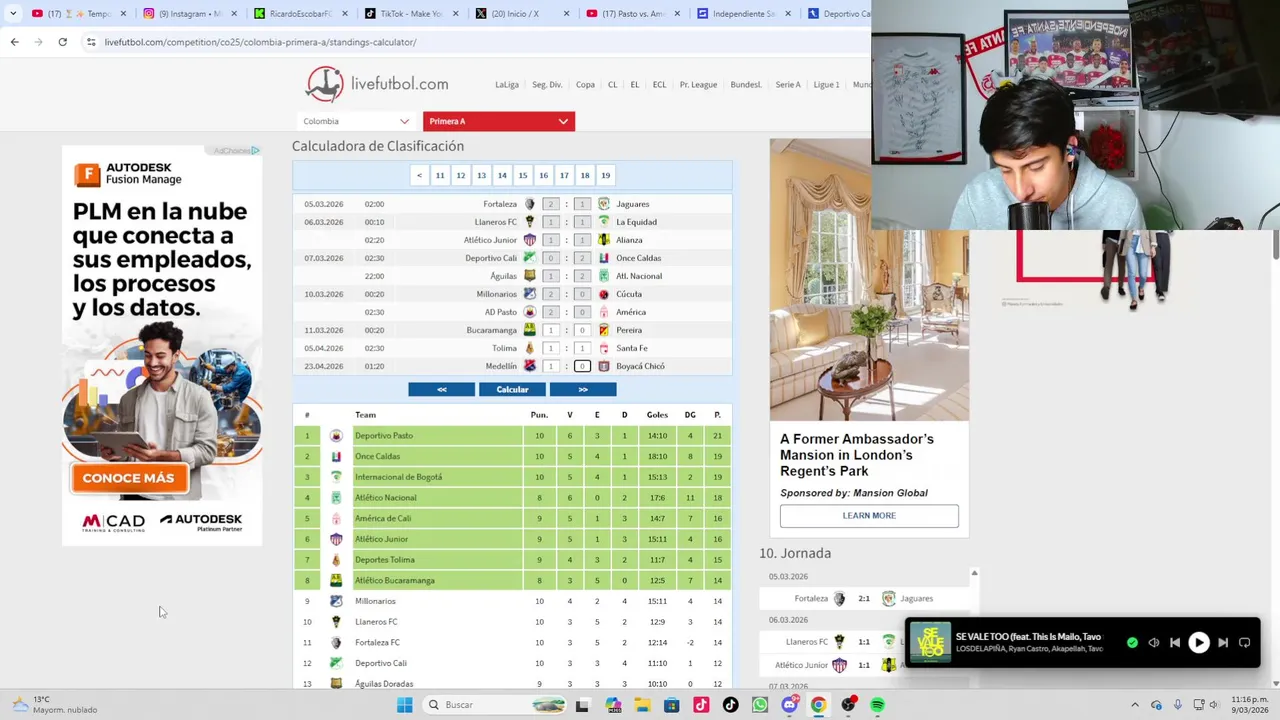Screen dimensions: 1280x720
Task: Click the microphone icon in the system tray
Action: tap(1177, 705)
